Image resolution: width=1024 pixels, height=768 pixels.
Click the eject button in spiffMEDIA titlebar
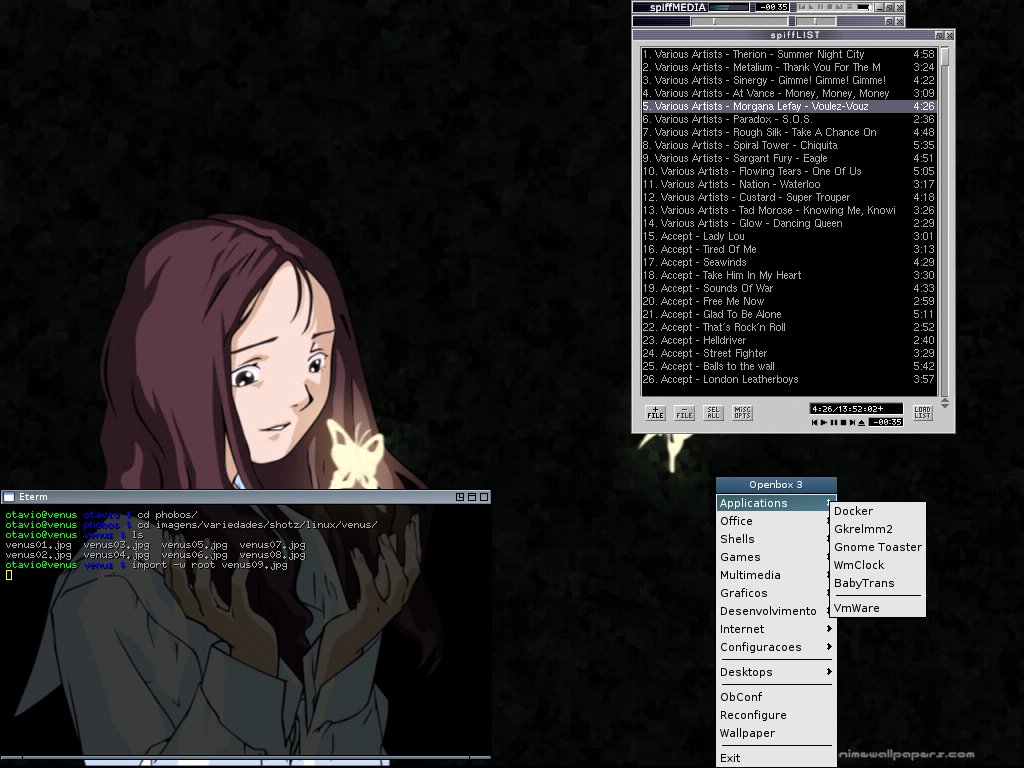(848, 7)
